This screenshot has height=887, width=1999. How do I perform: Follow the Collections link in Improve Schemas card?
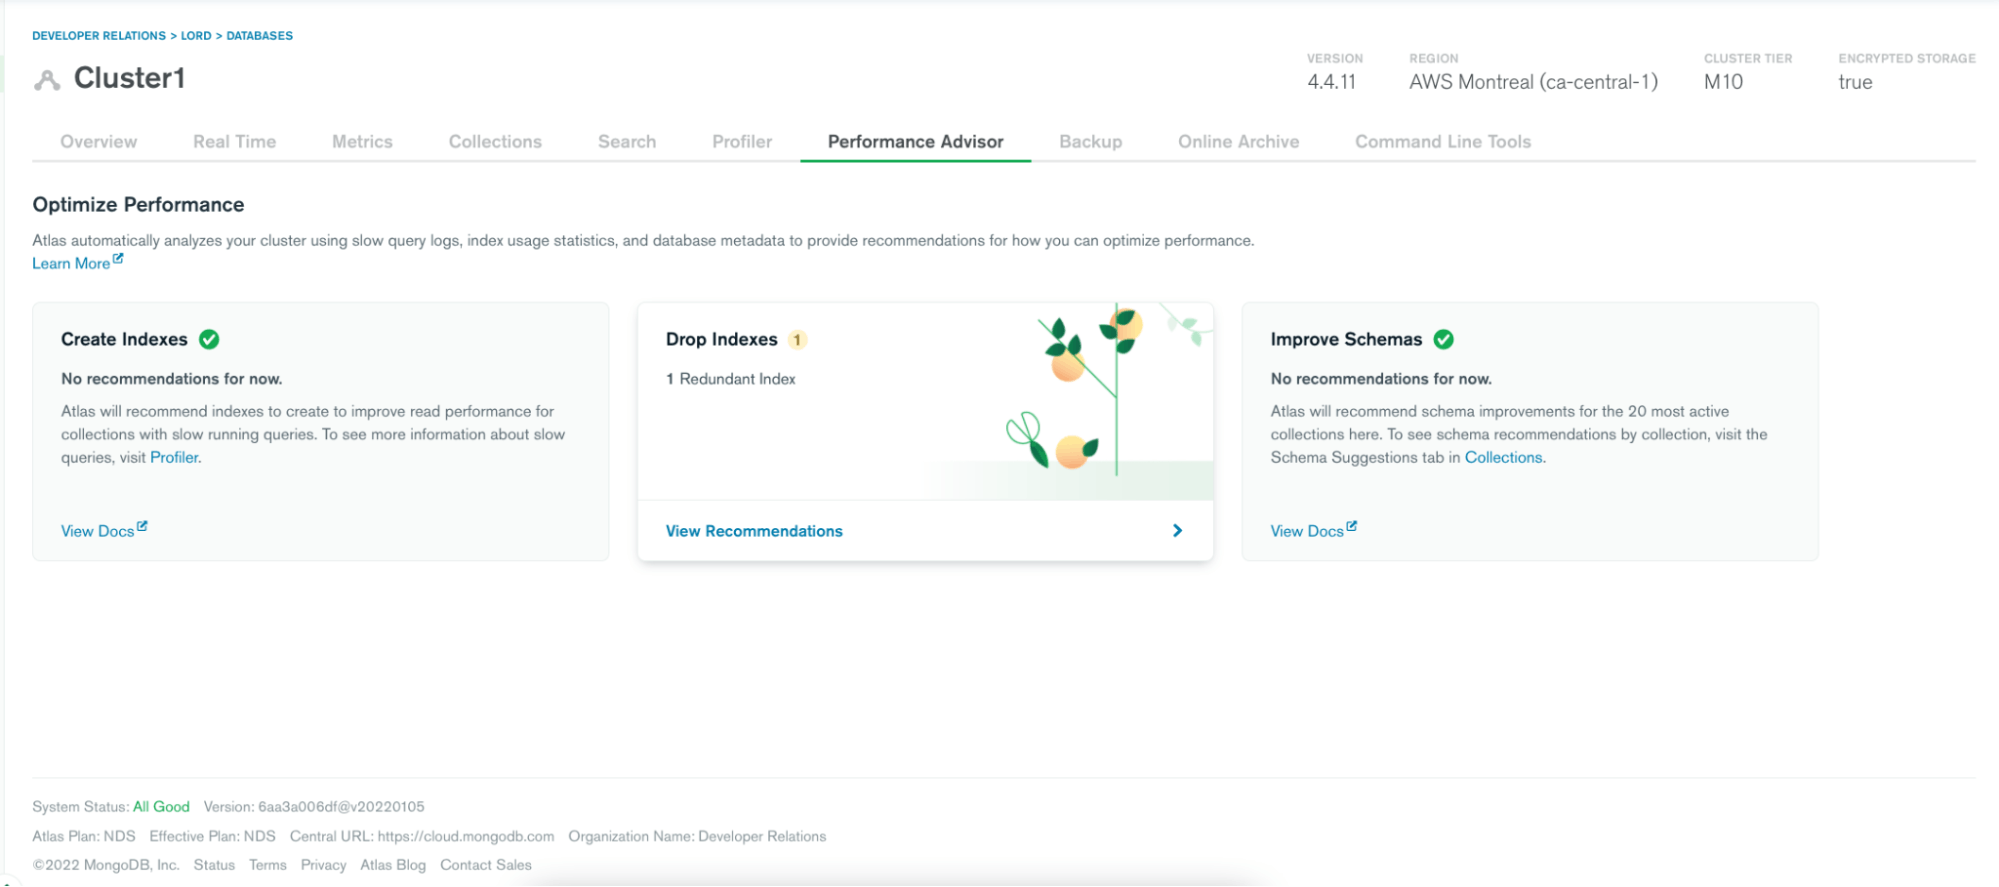[x=1503, y=458]
